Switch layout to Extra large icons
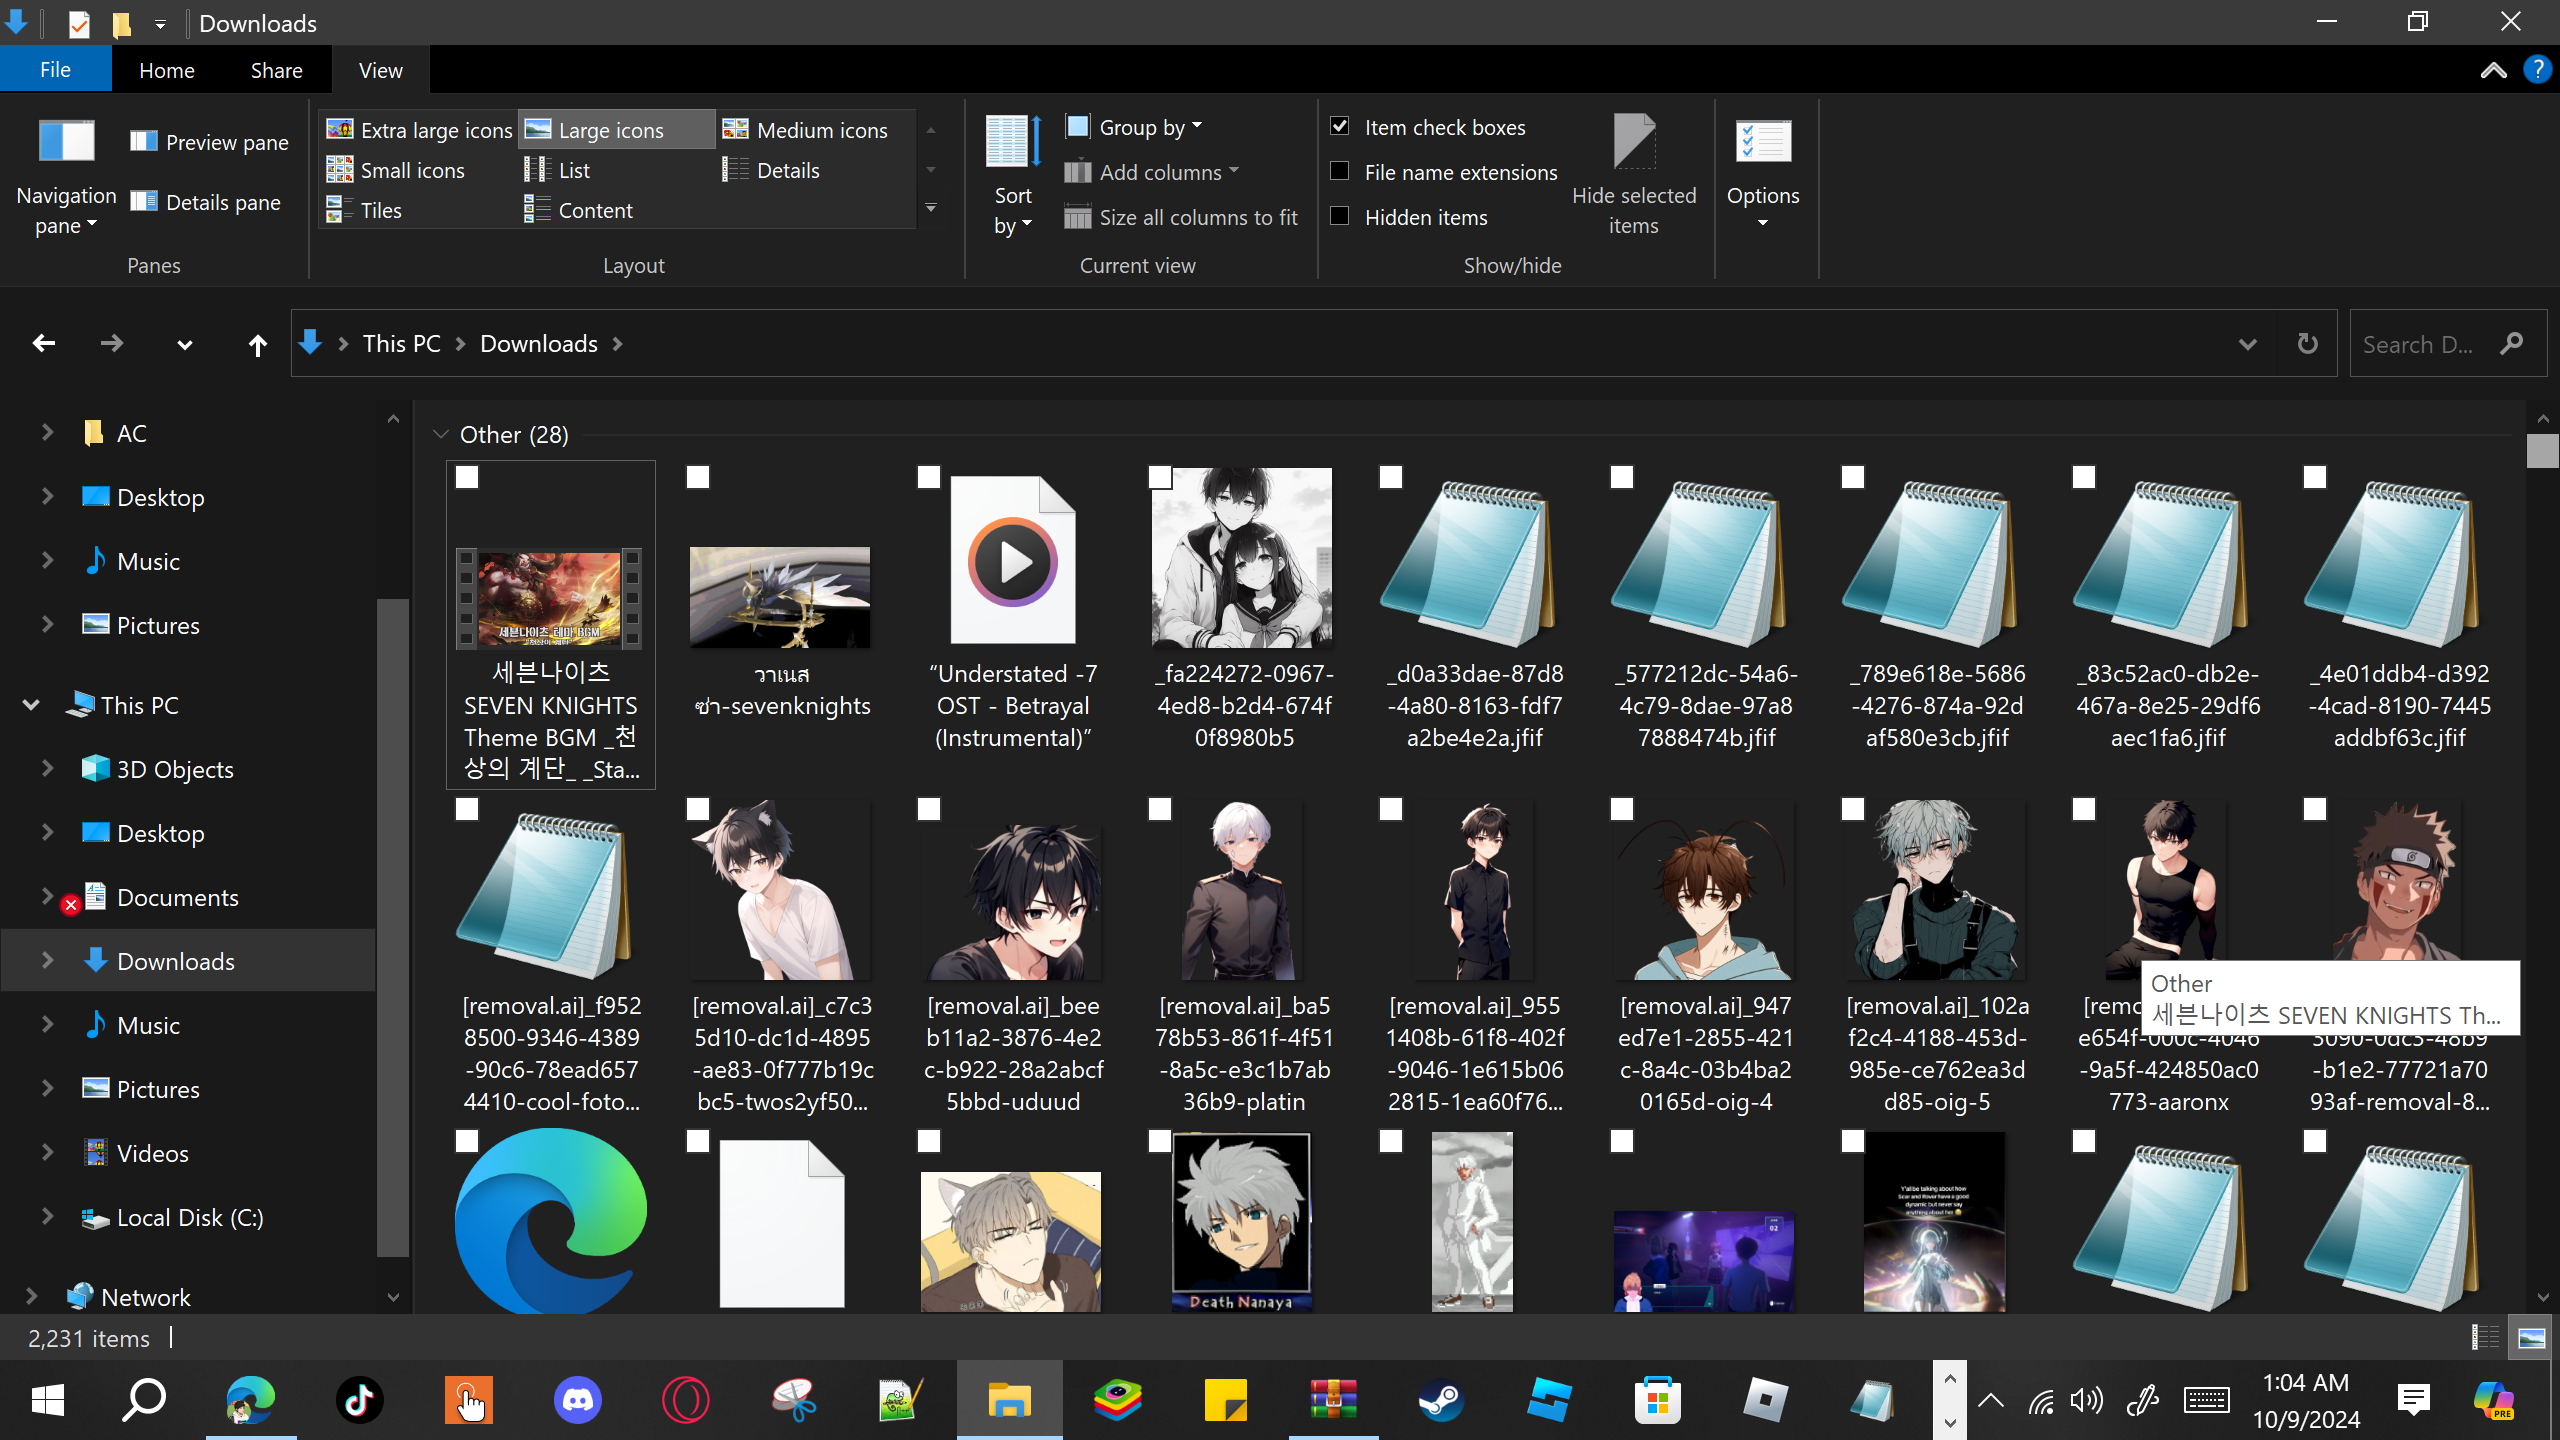 coord(420,130)
